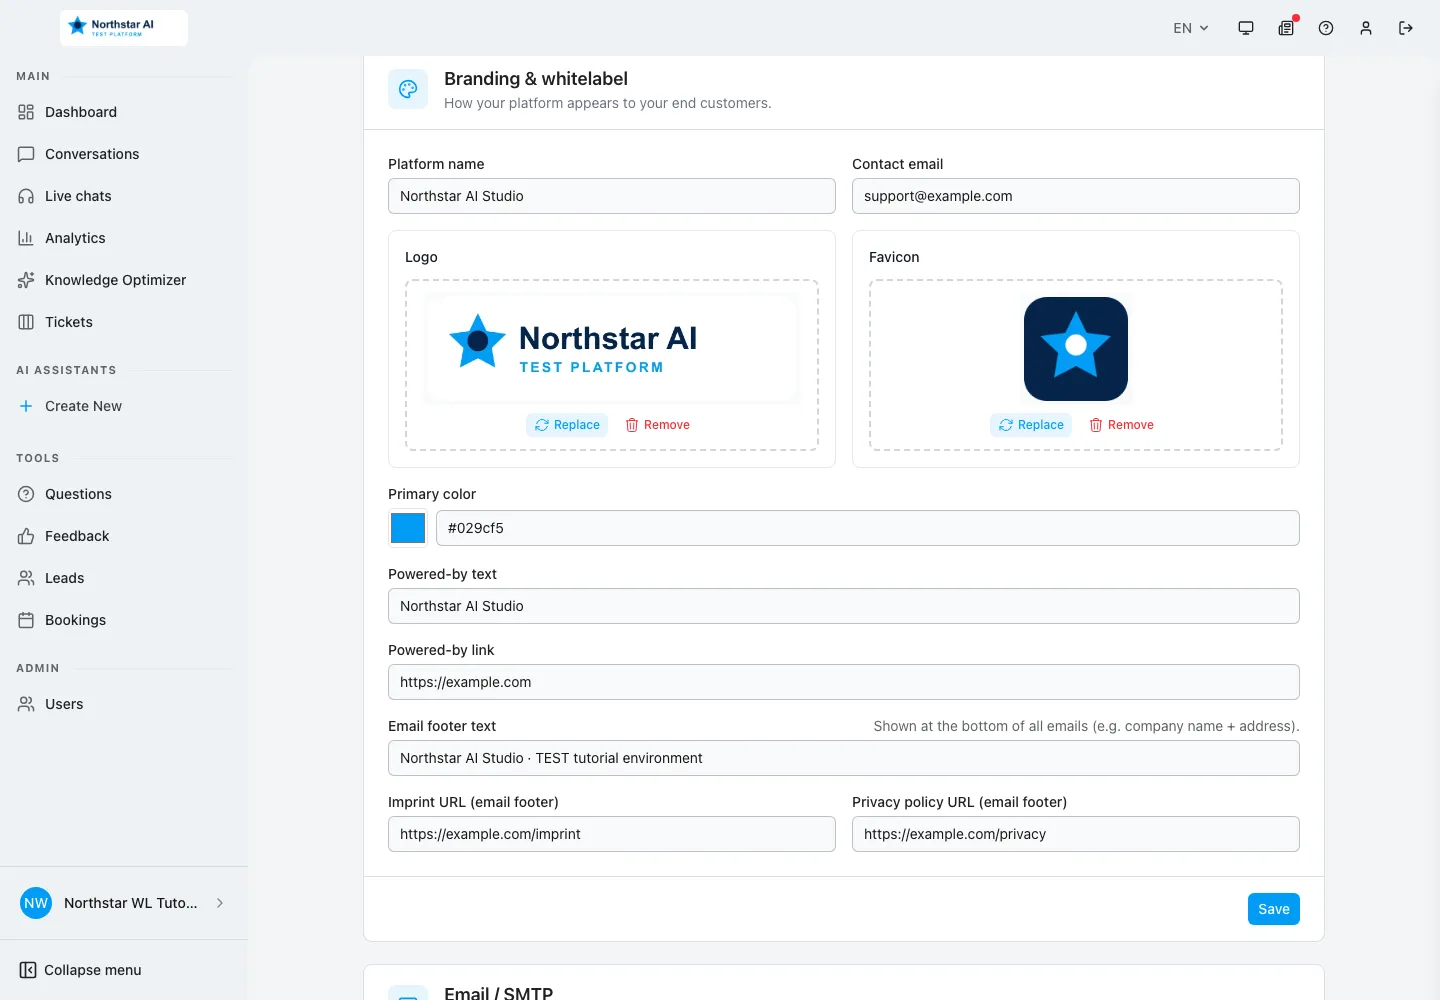Image resolution: width=1440 pixels, height=1000 pixels.
Task: Click the Dashboard grid icon
Action: [x=26, y=112]
